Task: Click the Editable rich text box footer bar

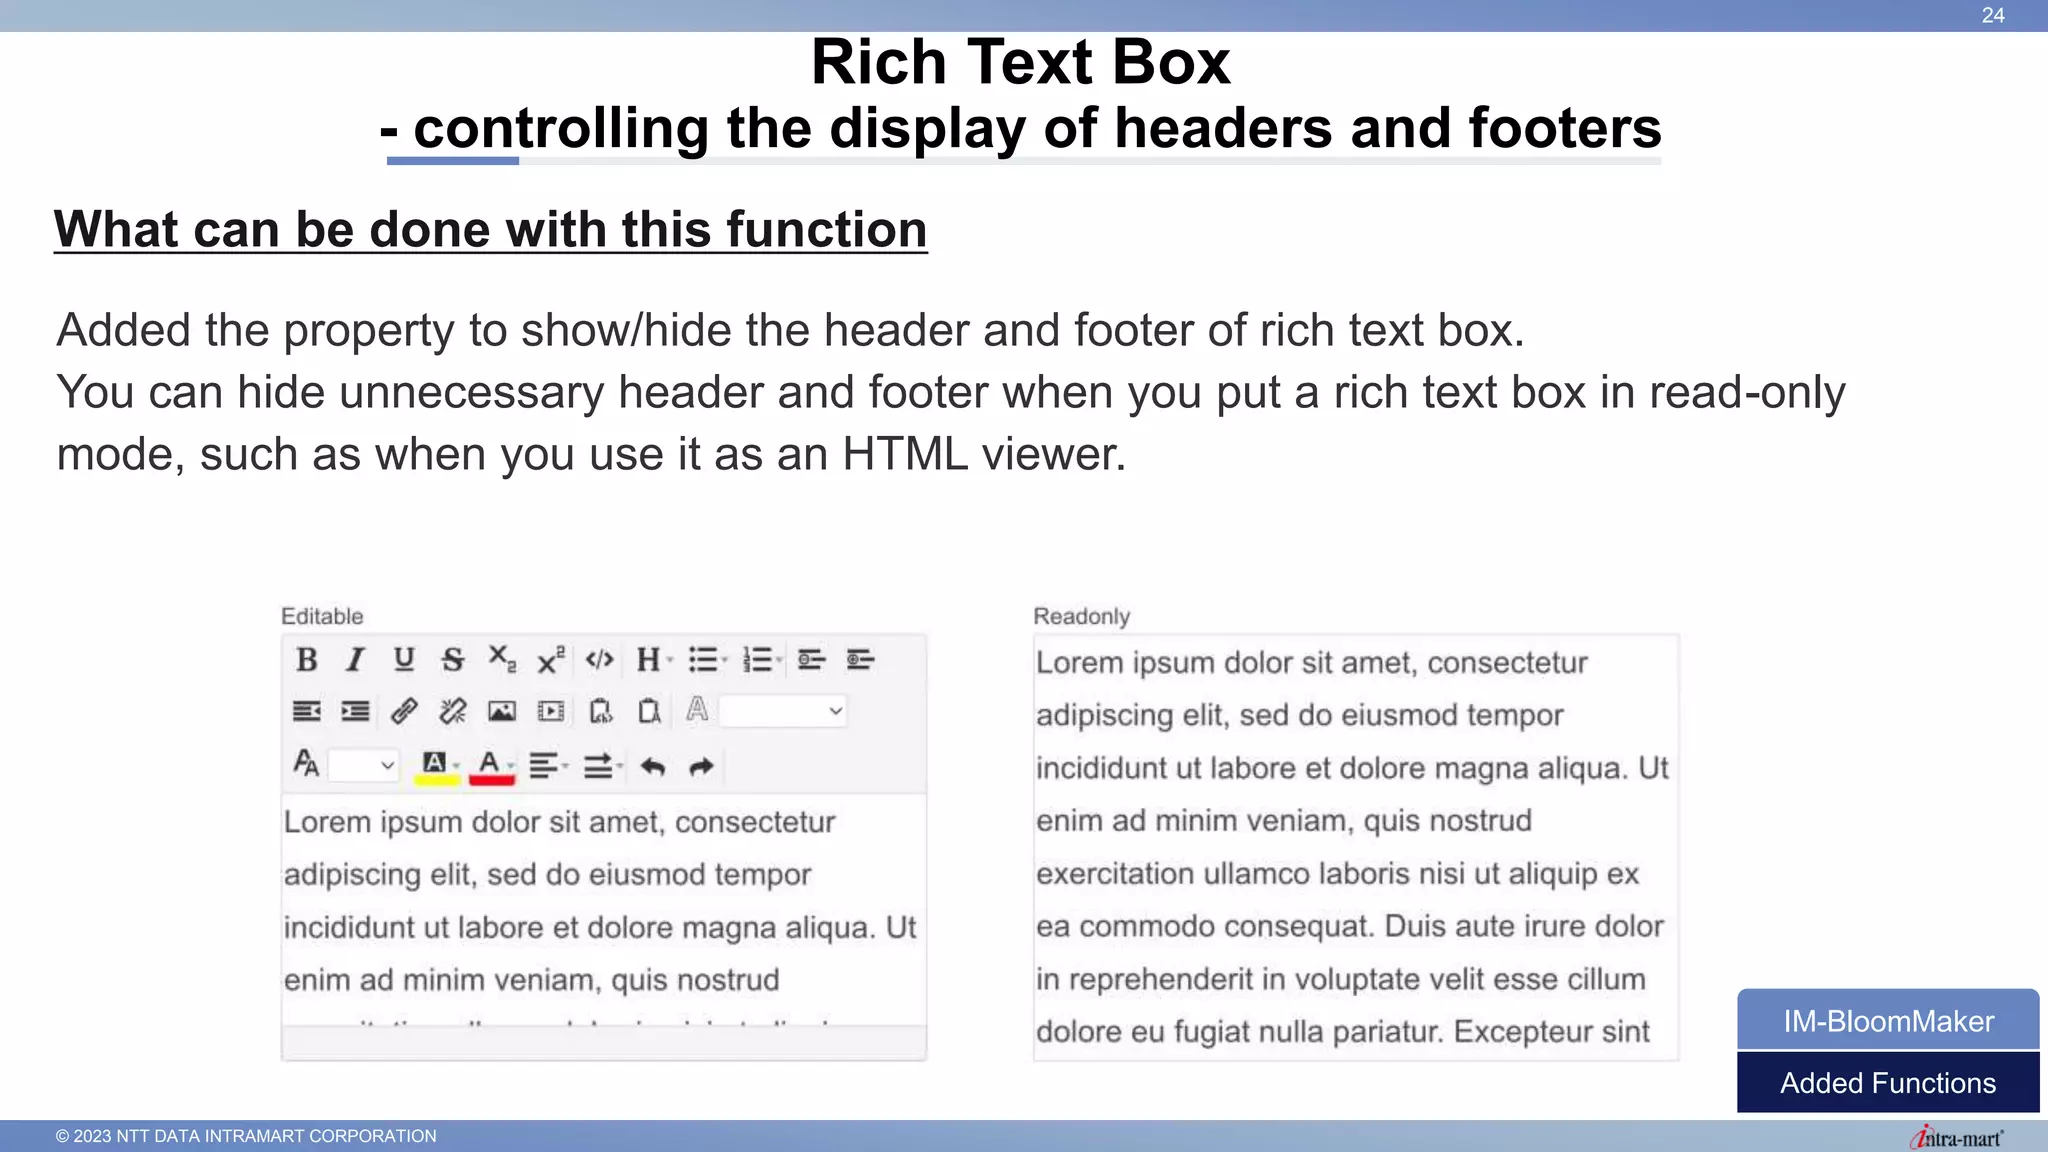Action: (x=604, y=1042)
